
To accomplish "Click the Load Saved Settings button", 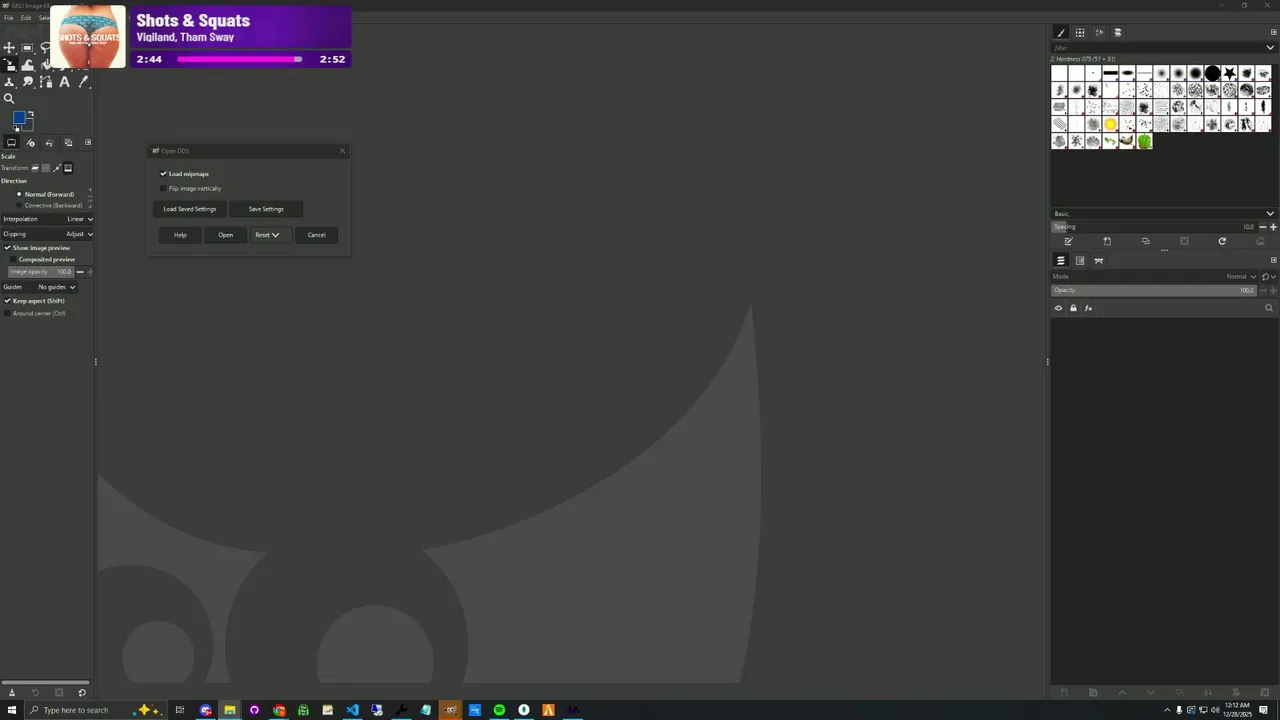I will pos(190,209).
